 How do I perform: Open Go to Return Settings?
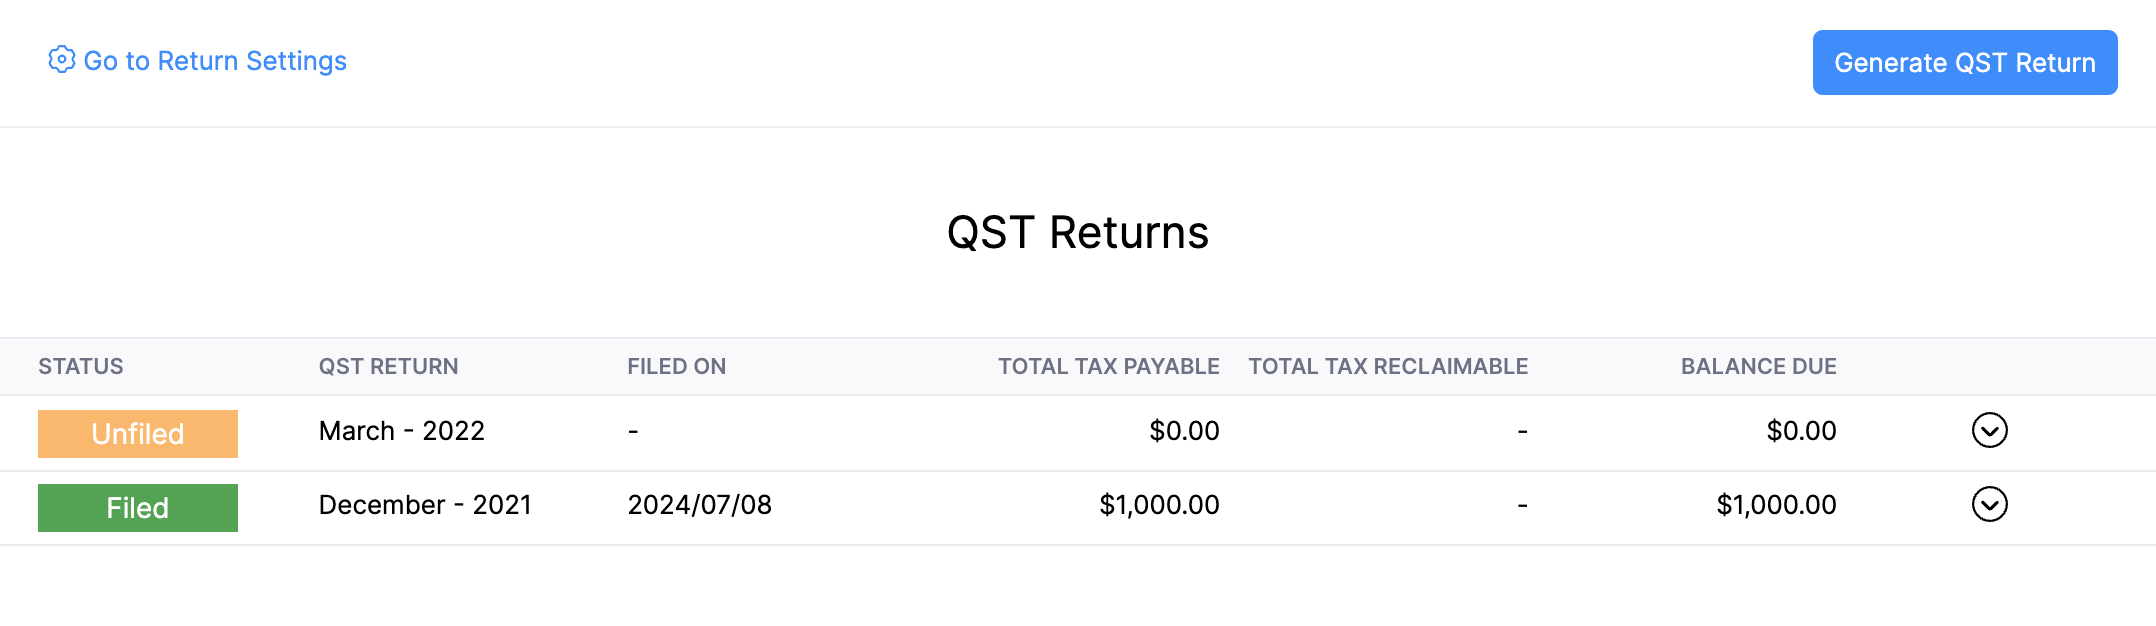point(216,60)
